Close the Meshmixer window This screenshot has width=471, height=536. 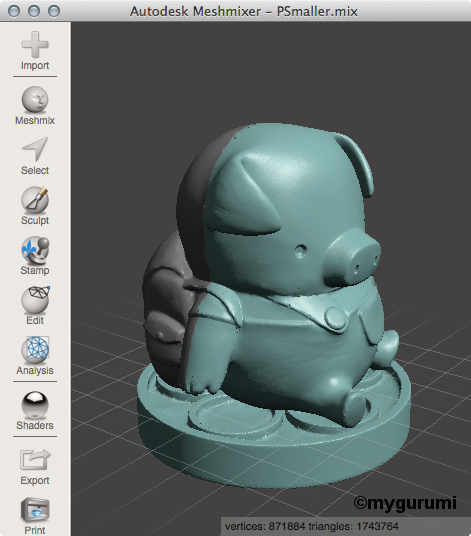[14, 11]
